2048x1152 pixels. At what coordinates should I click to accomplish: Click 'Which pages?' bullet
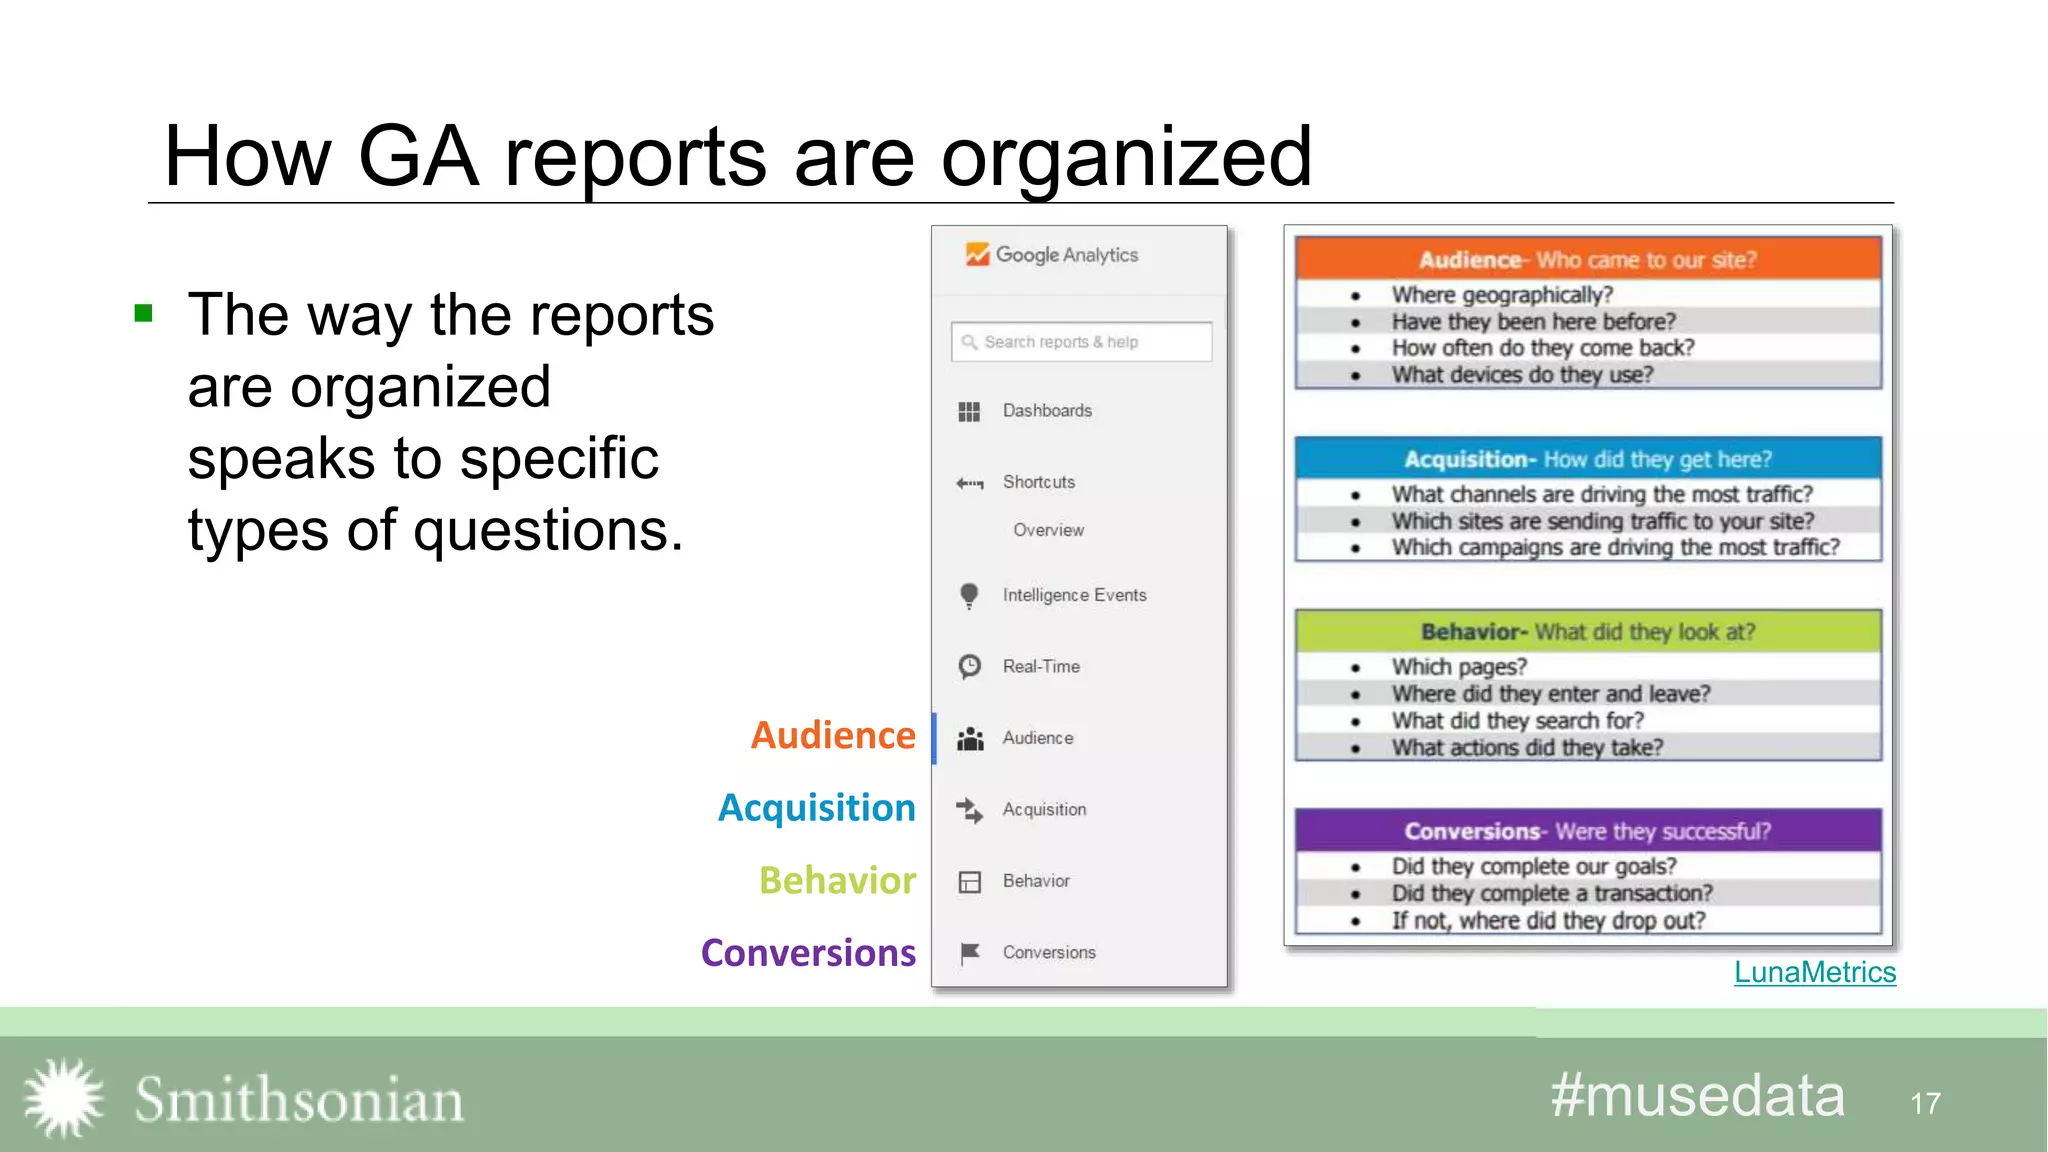coord(1459,667)
